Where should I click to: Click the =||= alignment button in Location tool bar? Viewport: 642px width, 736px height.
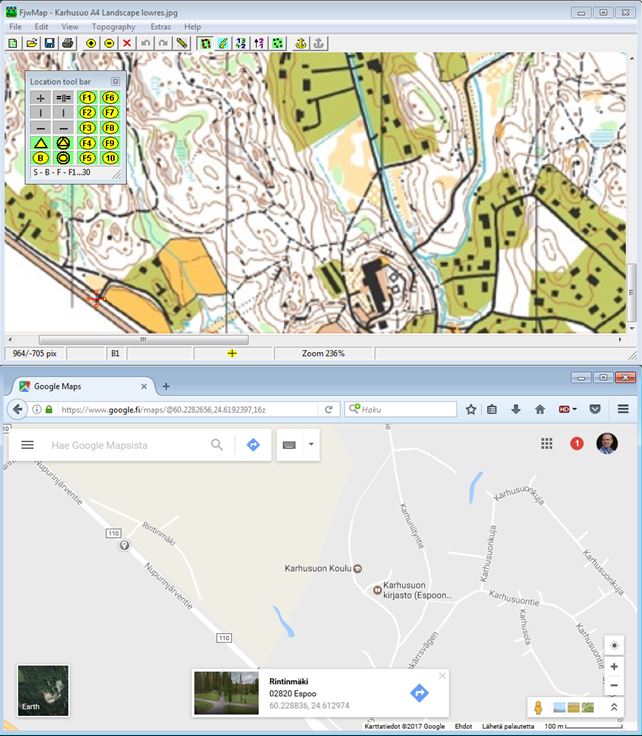point(63,98)
